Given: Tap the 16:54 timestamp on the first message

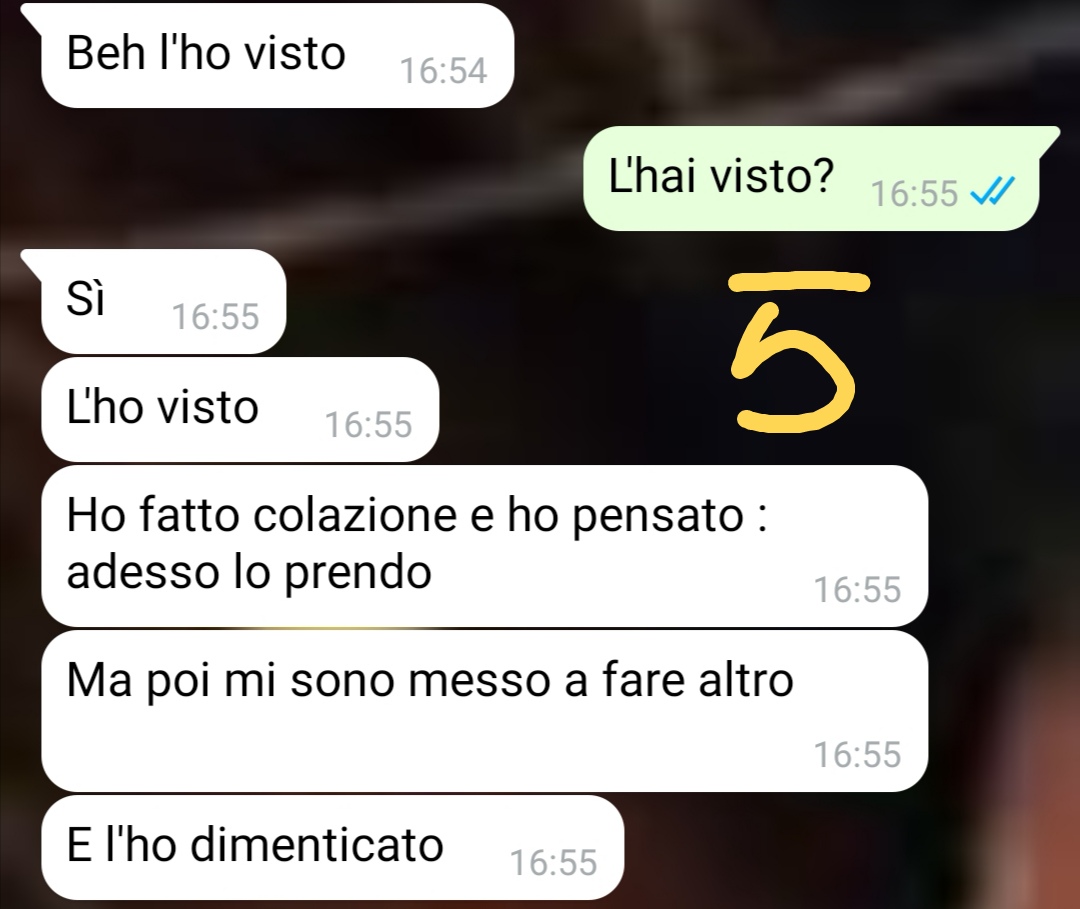Looking at the screenshot, I should click(444, 70).
